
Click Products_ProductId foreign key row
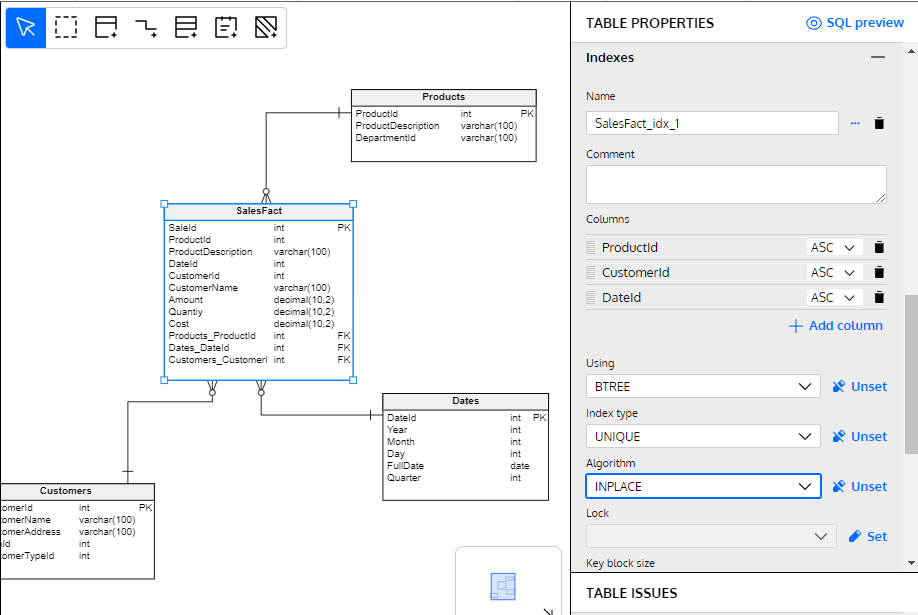click(x=259, y=336)
